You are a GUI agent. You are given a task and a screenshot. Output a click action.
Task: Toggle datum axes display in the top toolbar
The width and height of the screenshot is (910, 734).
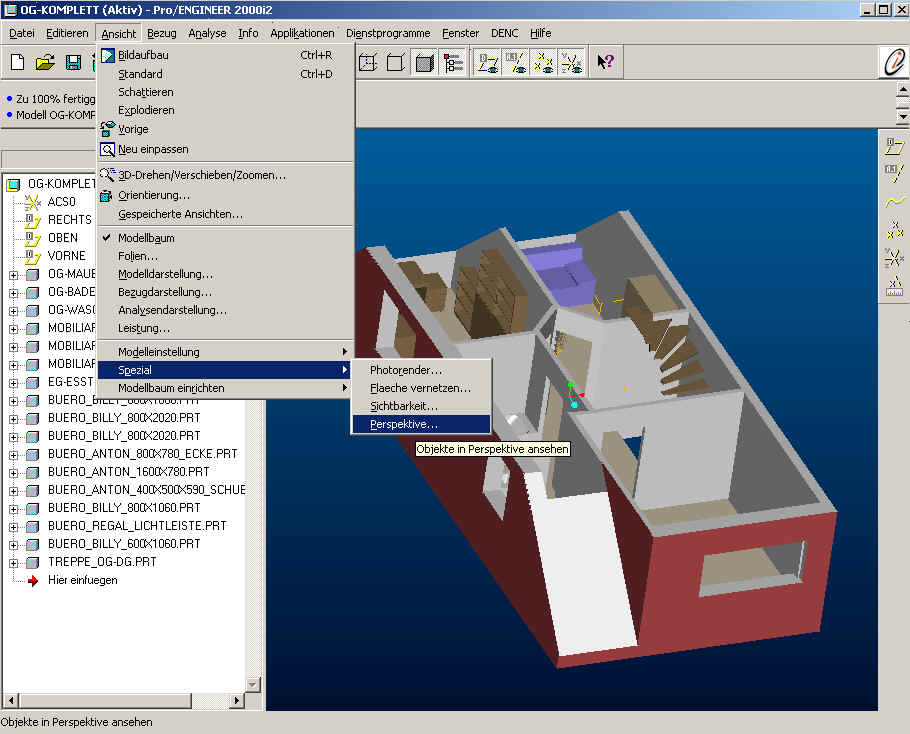[x=515, y=62]
